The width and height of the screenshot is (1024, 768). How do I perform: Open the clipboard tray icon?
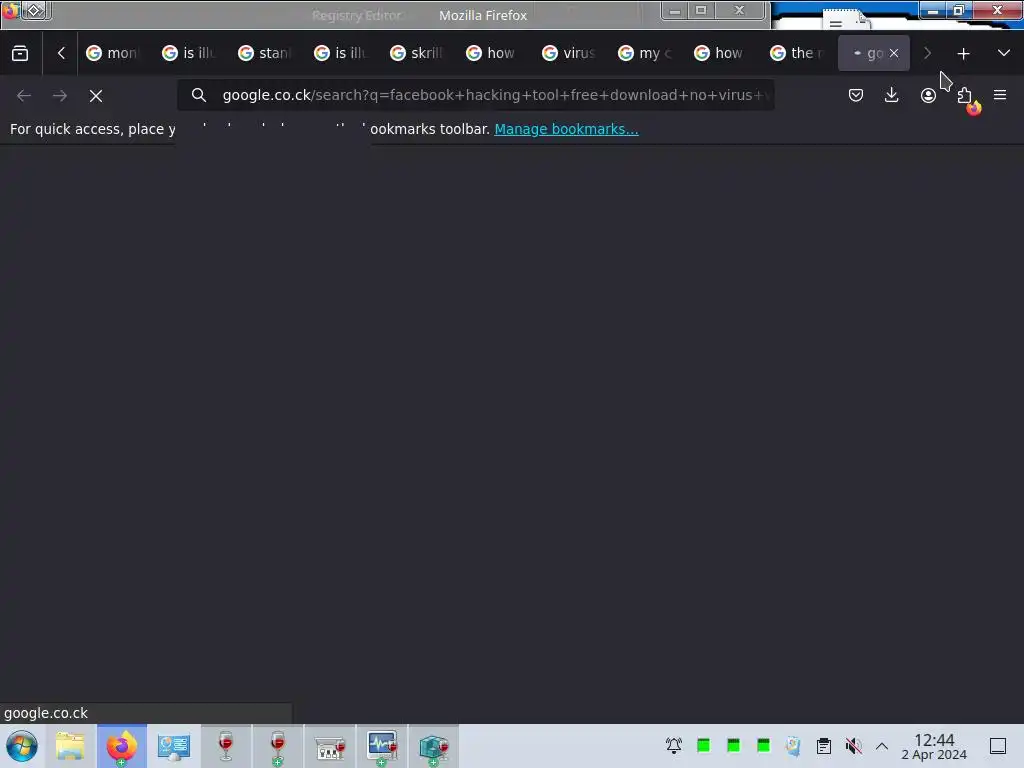[x=824, y=745]
